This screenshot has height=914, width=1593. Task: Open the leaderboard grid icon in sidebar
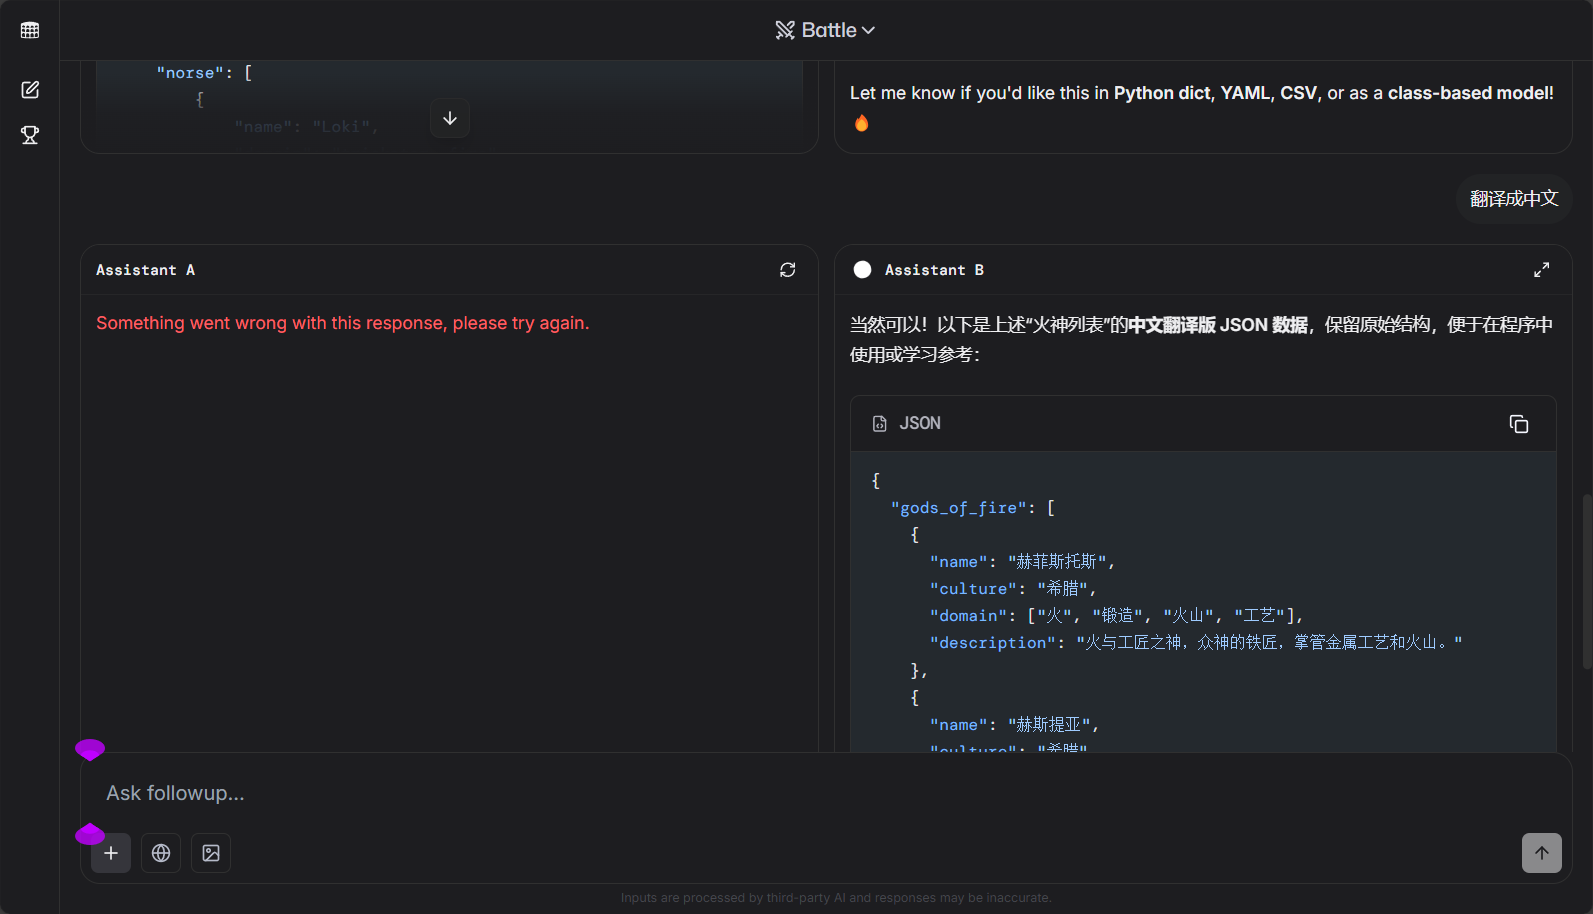[30, 30]
